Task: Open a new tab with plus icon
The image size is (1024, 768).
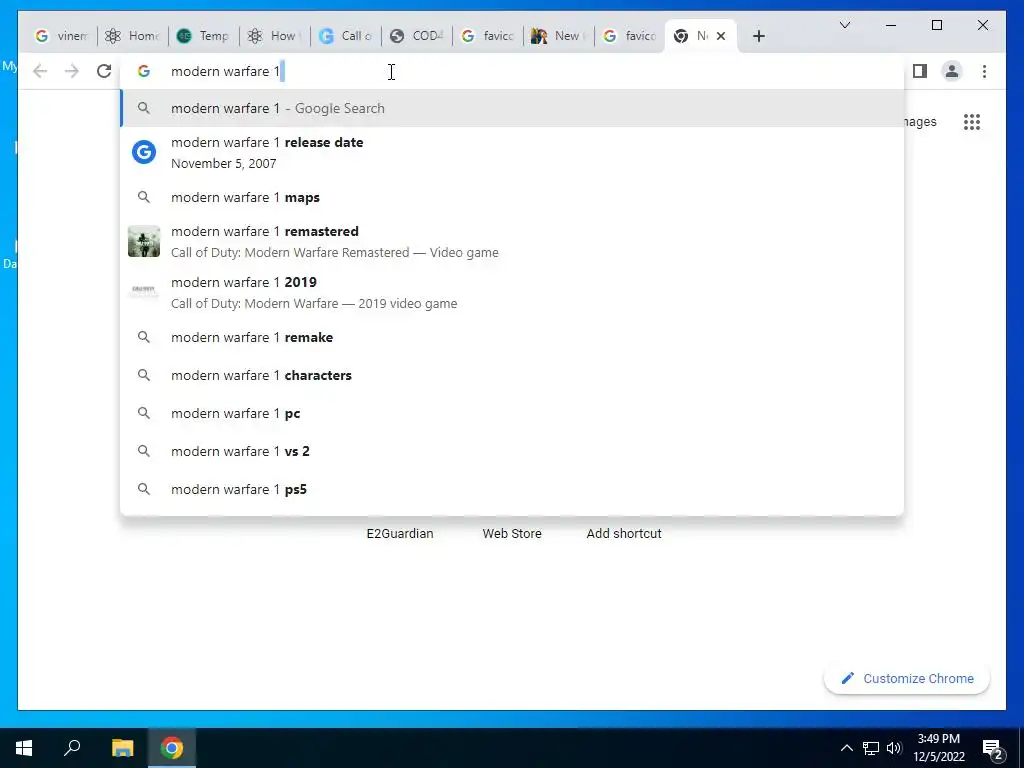Action: [x=758, y=36]
